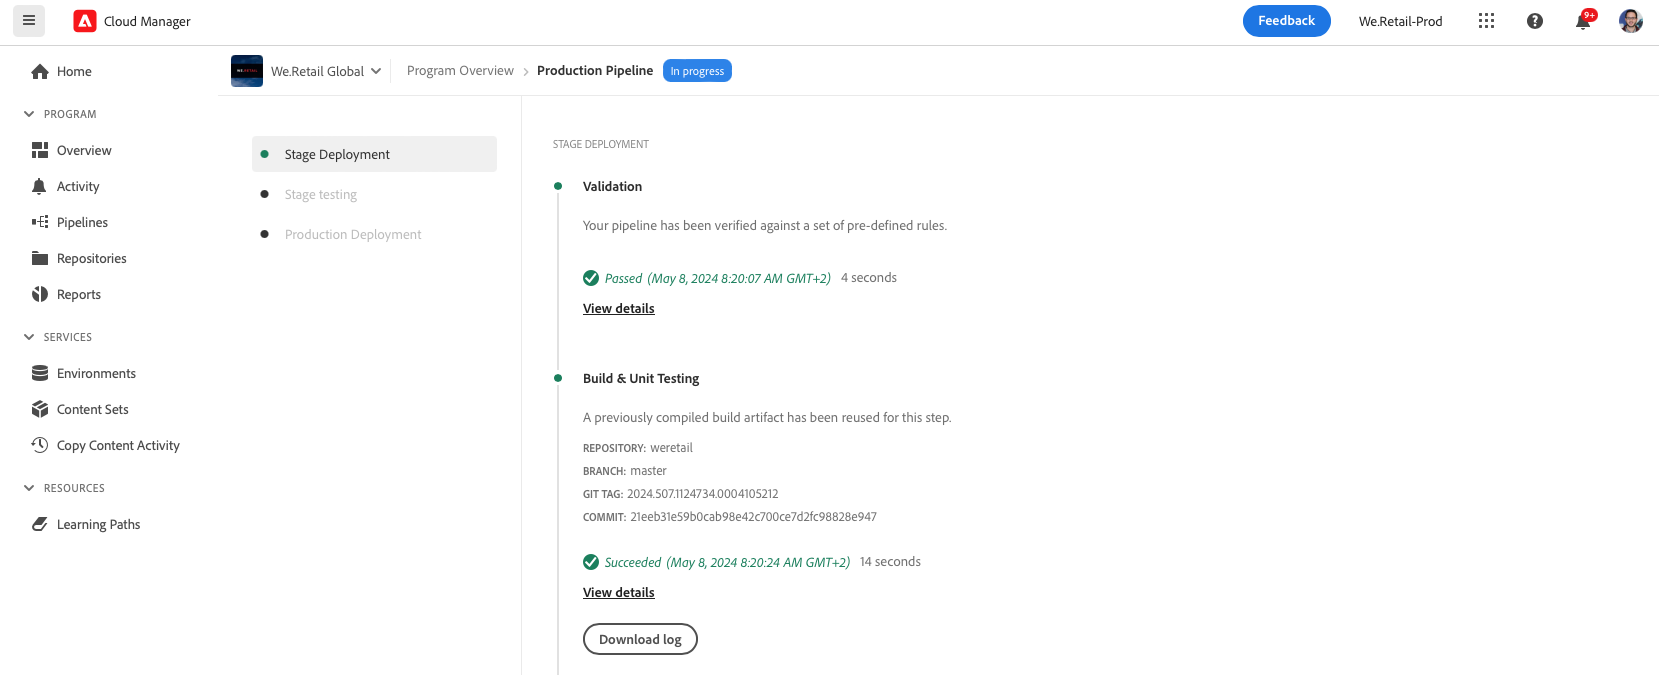Open the help question mark icon
The width and height of the screenshot is (1659, 675).
pyautogui.click(x=1535, y=21)
